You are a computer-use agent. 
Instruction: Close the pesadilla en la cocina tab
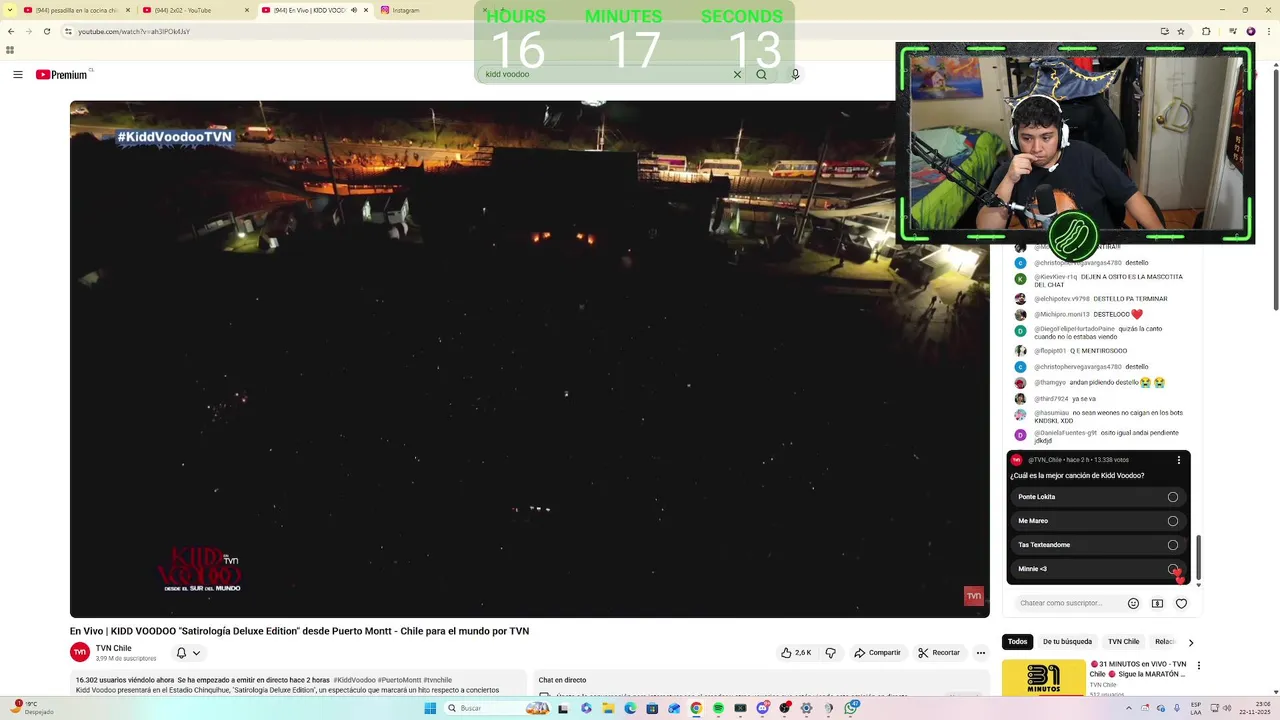128,10
